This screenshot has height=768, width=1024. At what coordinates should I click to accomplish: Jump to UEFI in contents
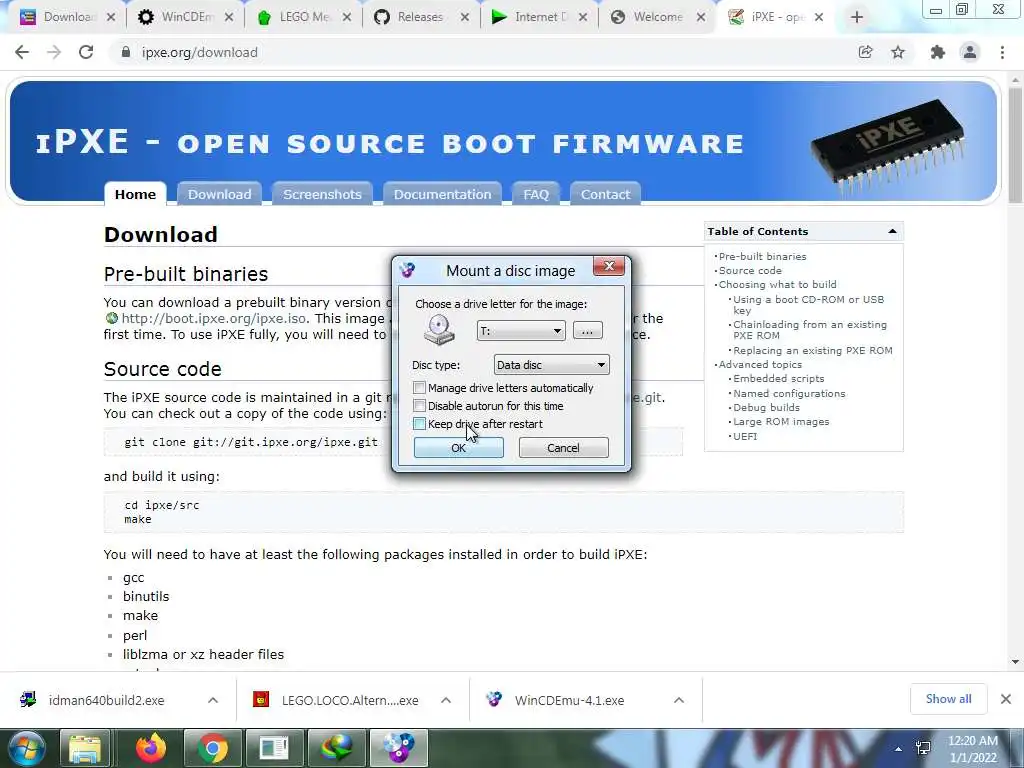(x=745, y=436)
